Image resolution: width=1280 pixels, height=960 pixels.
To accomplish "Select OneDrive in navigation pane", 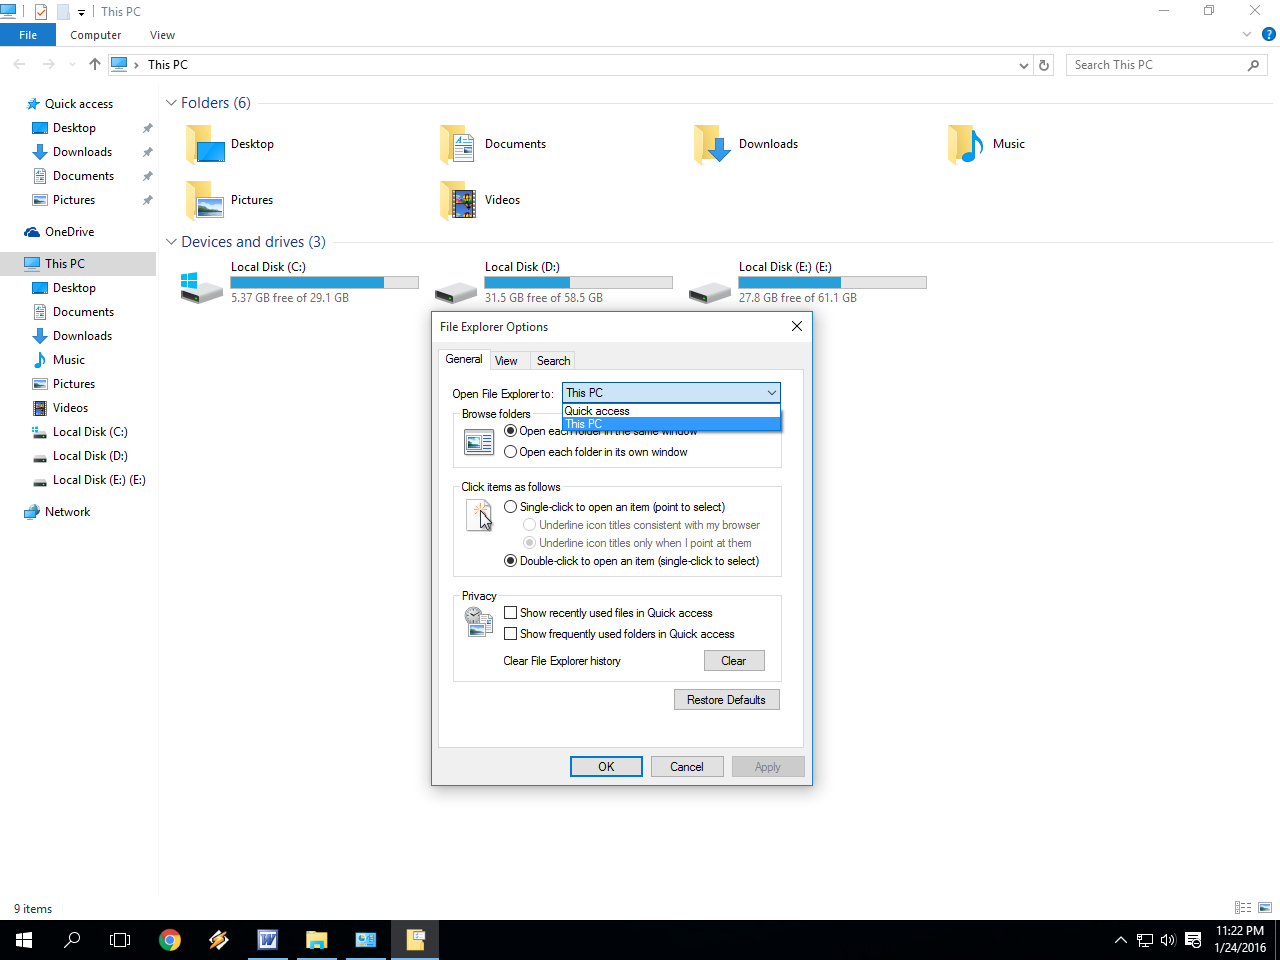I will pyautogui.click(x=69, y=232).
